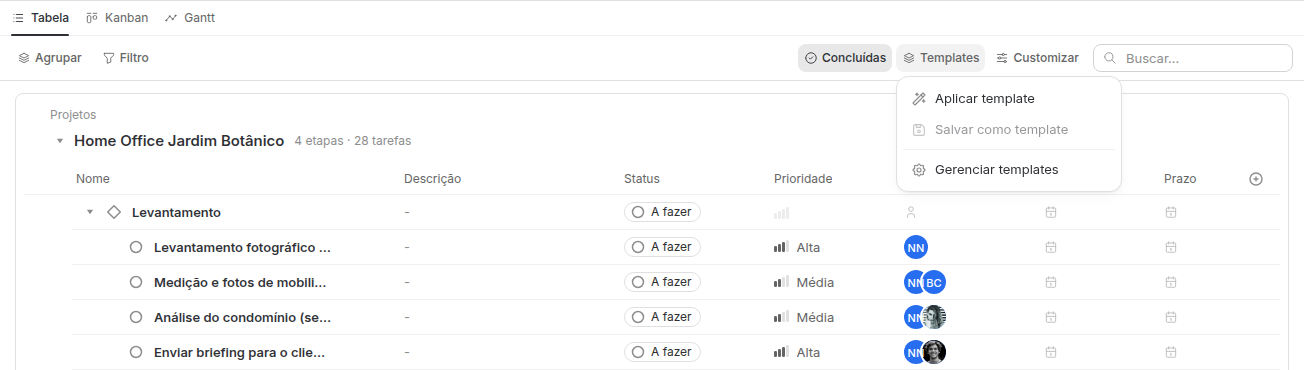Open status dropdown for Análise do condomínio task
This screenshot has height=370, width=1304.
(663, 317)
